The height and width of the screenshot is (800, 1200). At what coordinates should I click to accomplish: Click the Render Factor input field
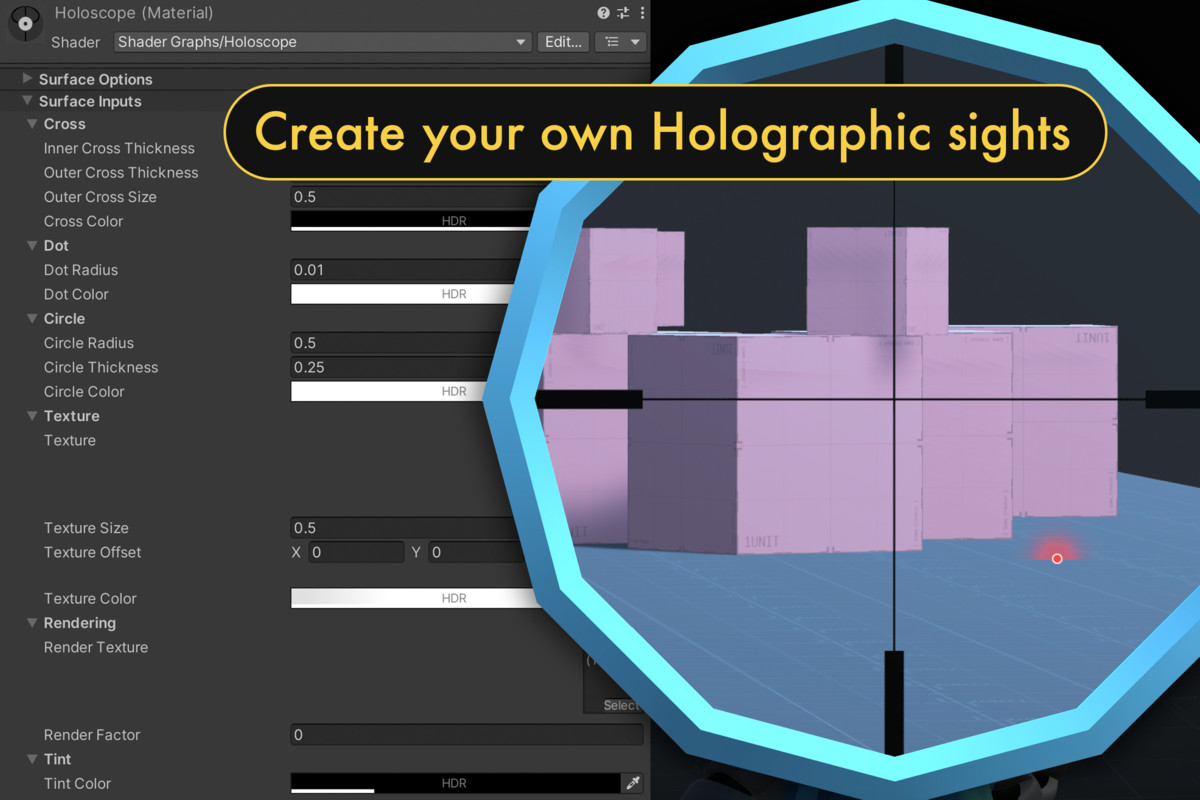[466, 735]
